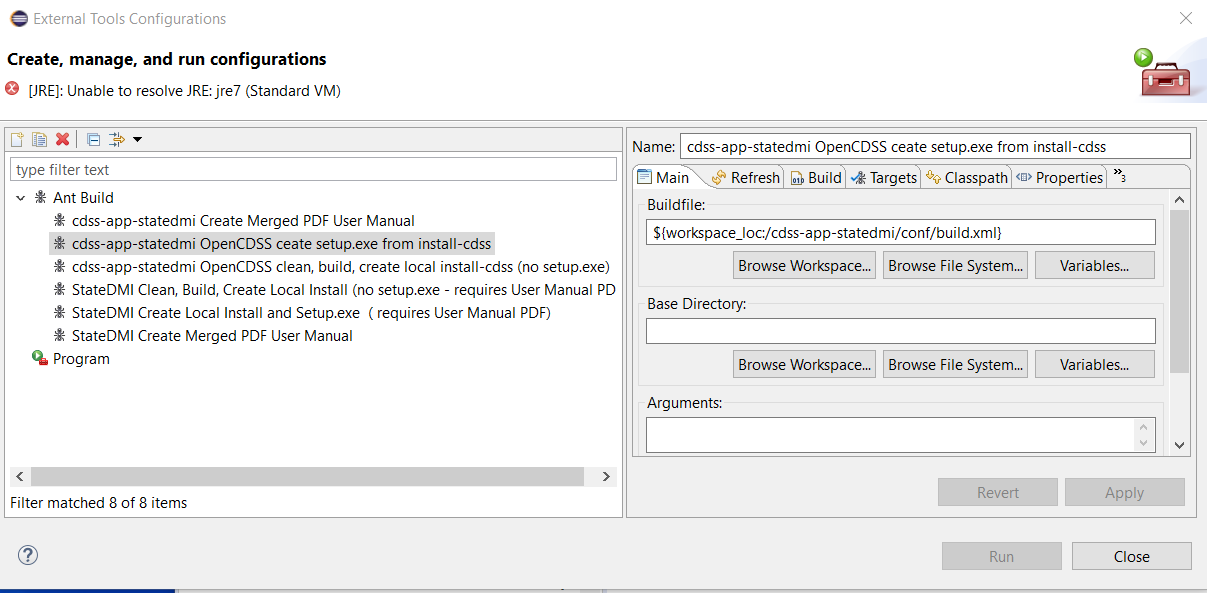Screen dimensions: 1207x593
Task: Open the Targets tab
Action: pyautogui.click(x=891, y=177)
